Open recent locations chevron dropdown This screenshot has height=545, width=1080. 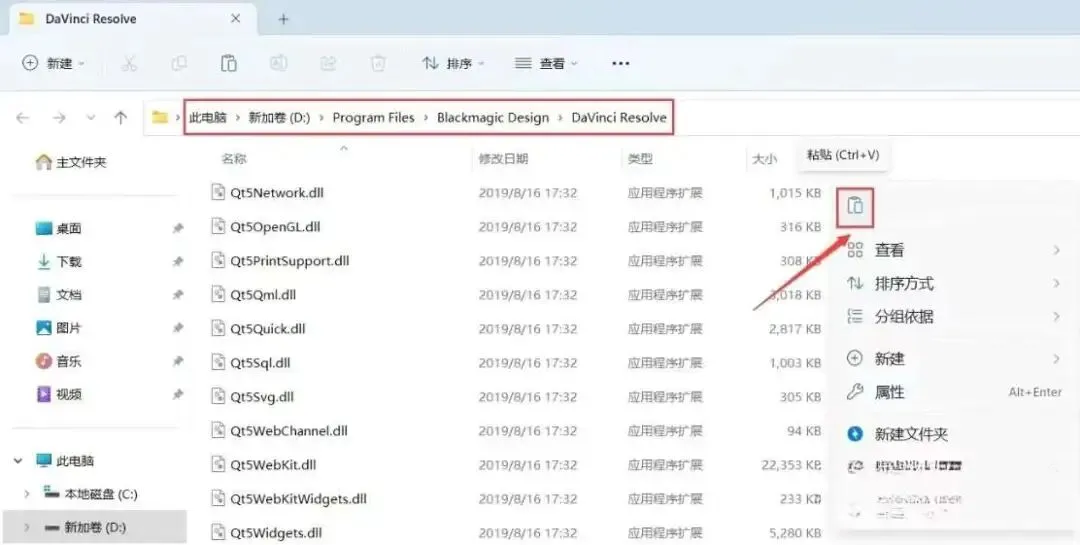click(x=91, y=118)
